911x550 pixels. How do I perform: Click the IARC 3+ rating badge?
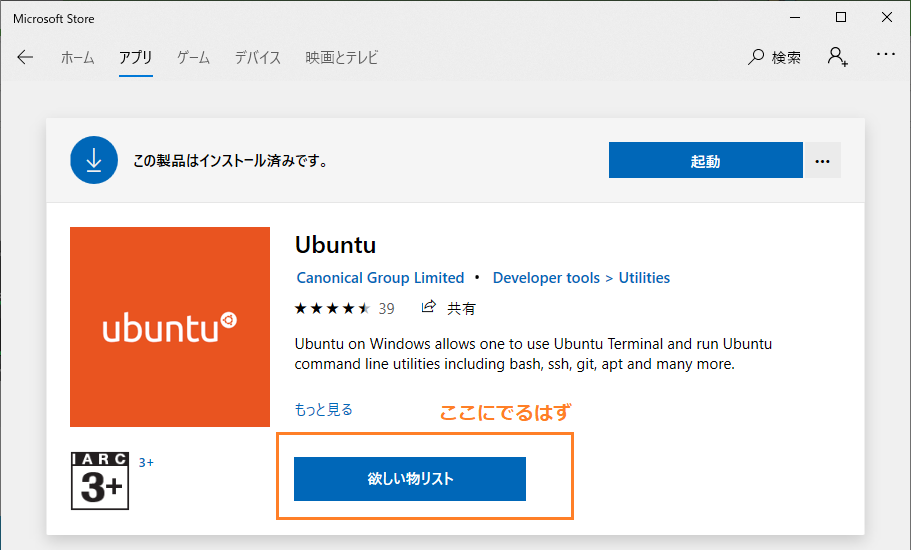coord(100,481)
